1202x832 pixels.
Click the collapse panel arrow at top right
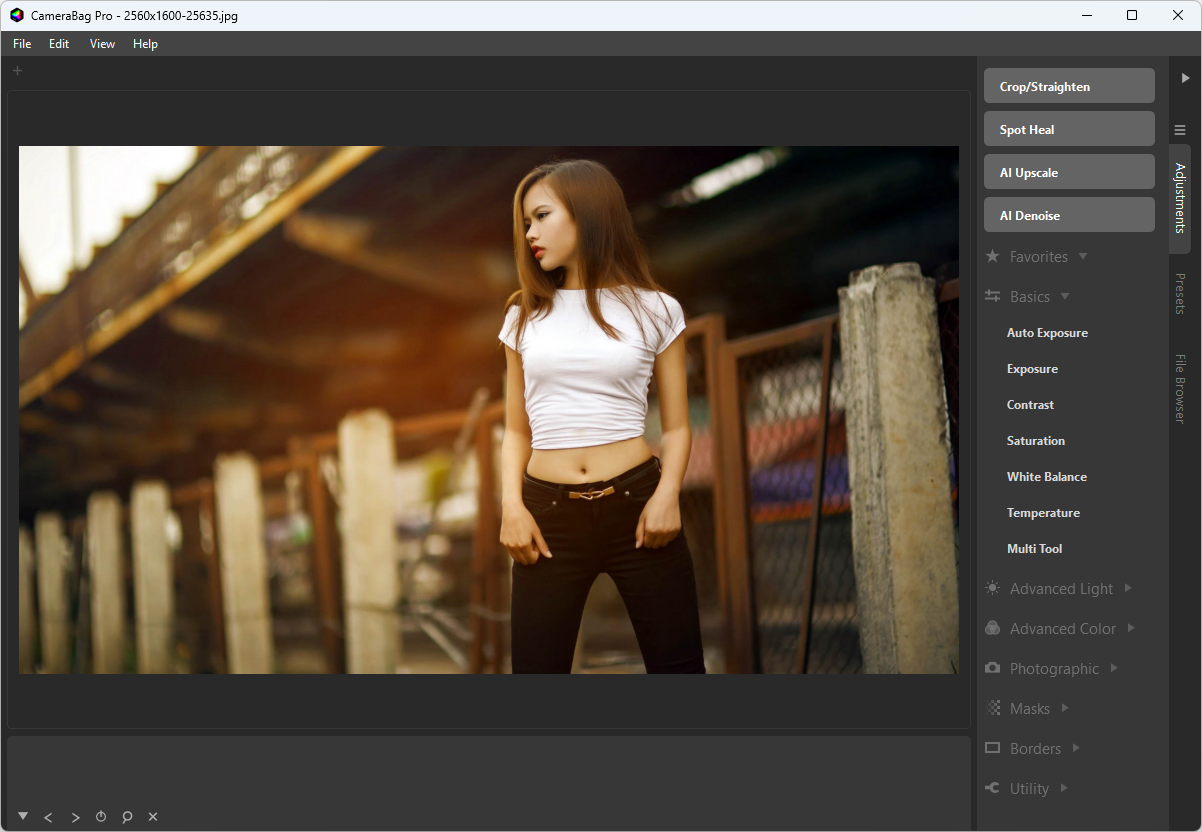[x=1185, y=78]
